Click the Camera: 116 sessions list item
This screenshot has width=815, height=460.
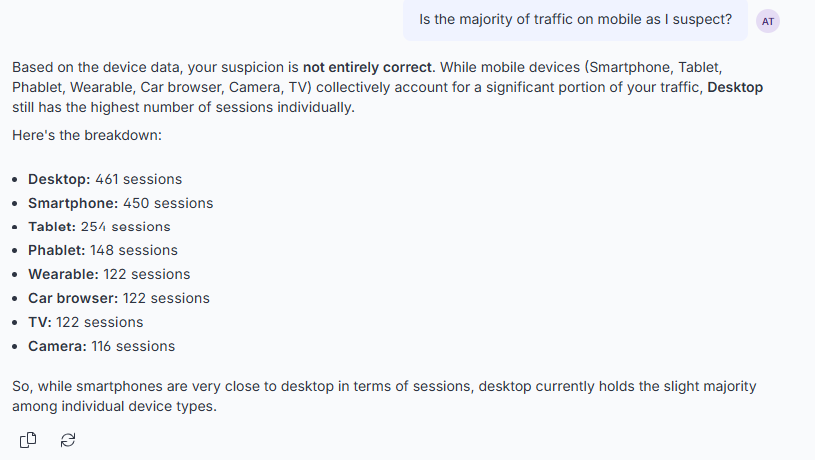(x=102, y=346)
